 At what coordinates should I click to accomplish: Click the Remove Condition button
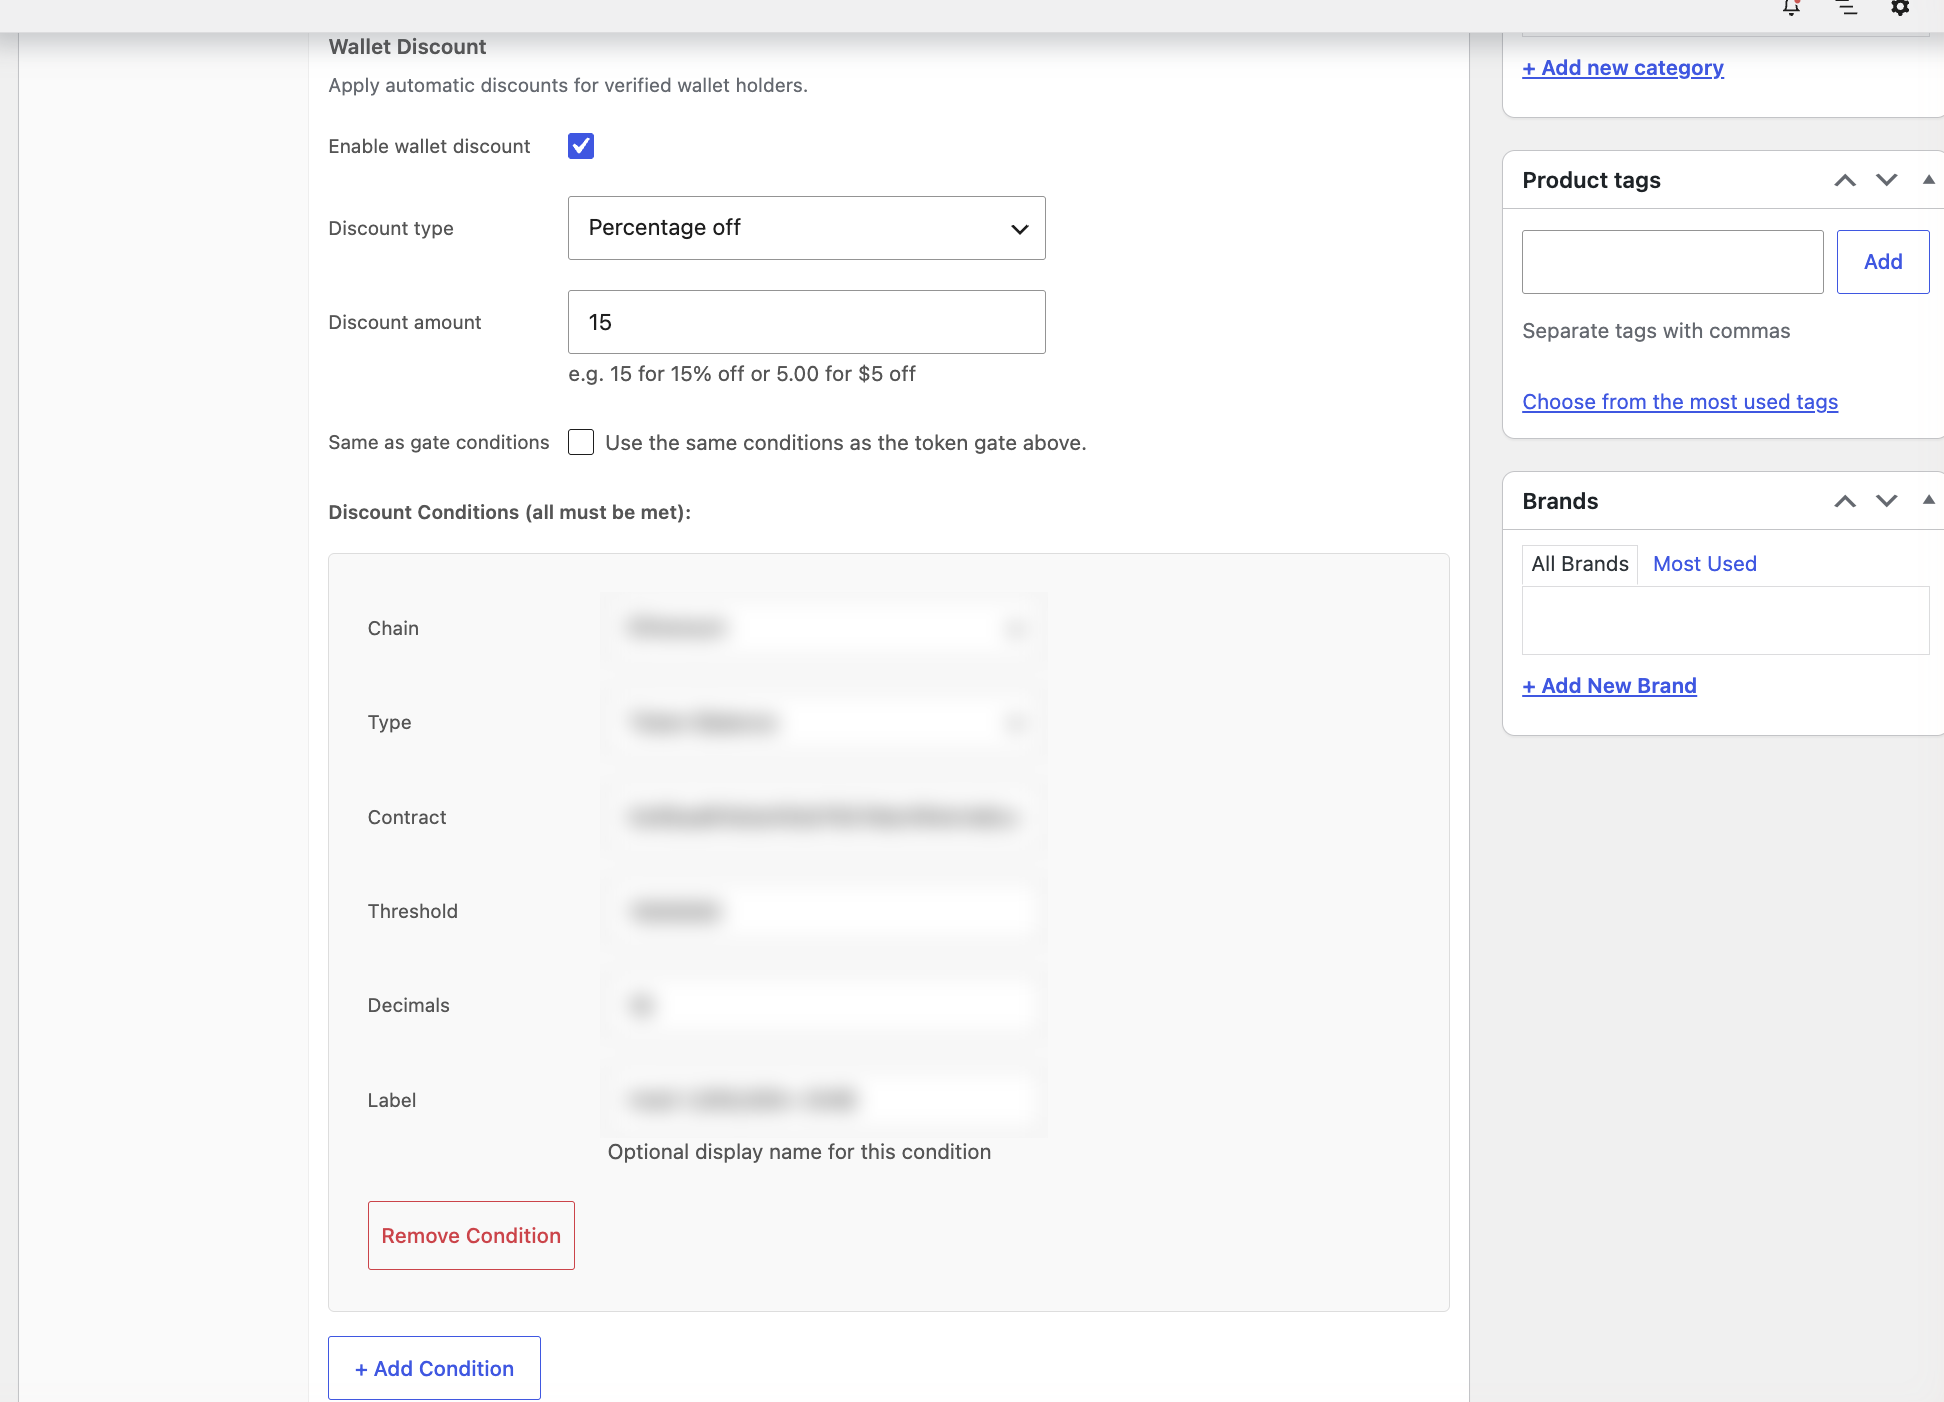pyautogui.click(x=471, y=1235)
